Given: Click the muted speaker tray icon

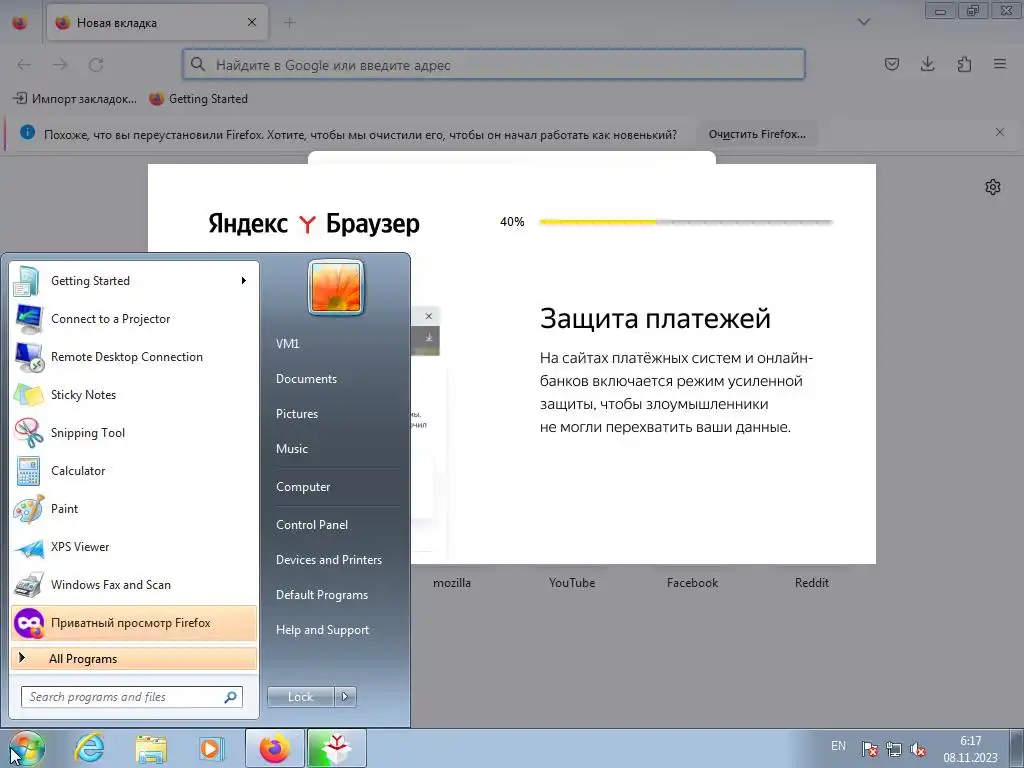Looking at the screenshot, I should coord(918,749).
